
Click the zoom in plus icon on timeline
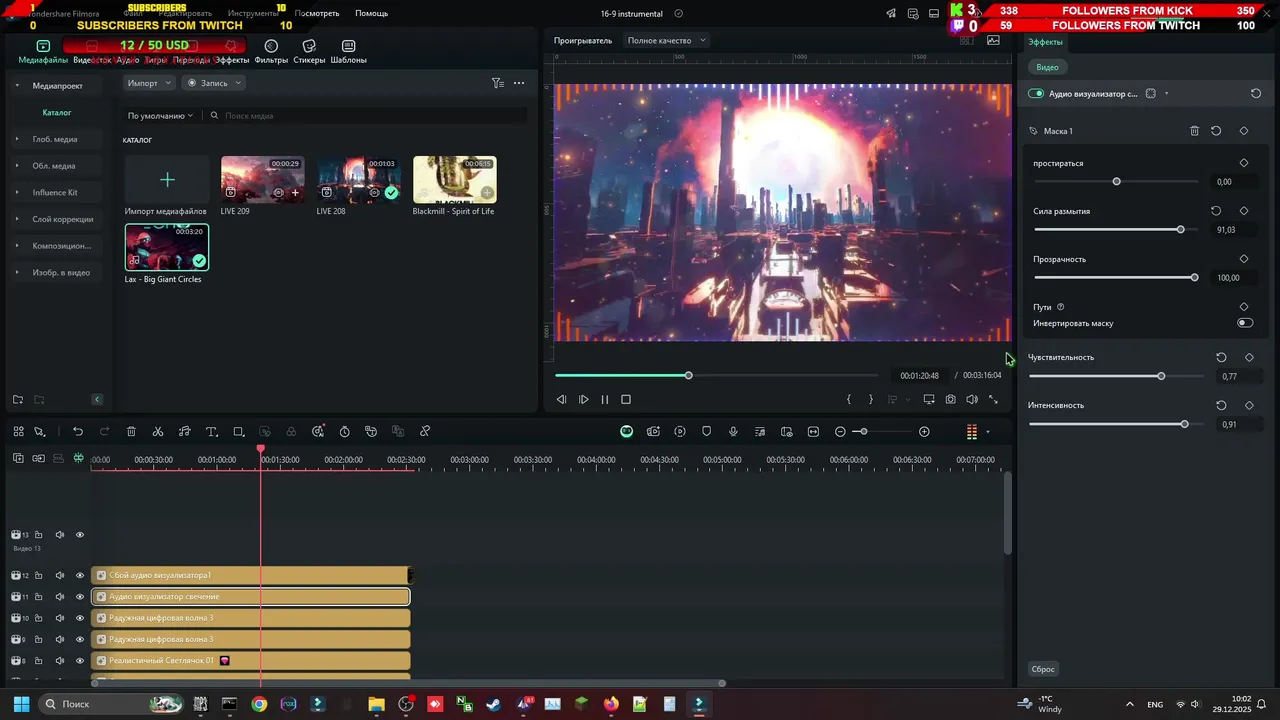pos(924,432)
